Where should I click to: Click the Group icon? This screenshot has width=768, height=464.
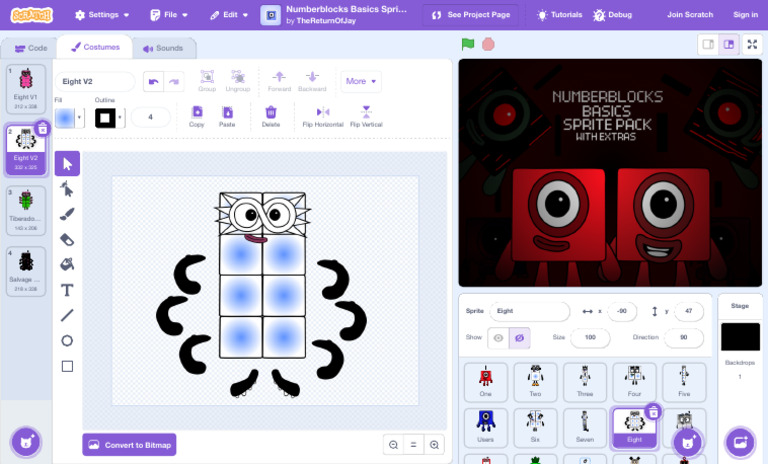click(207, 80)
